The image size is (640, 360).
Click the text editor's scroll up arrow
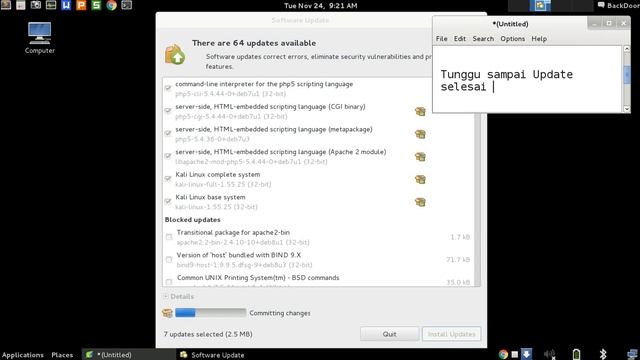[627, 49]
